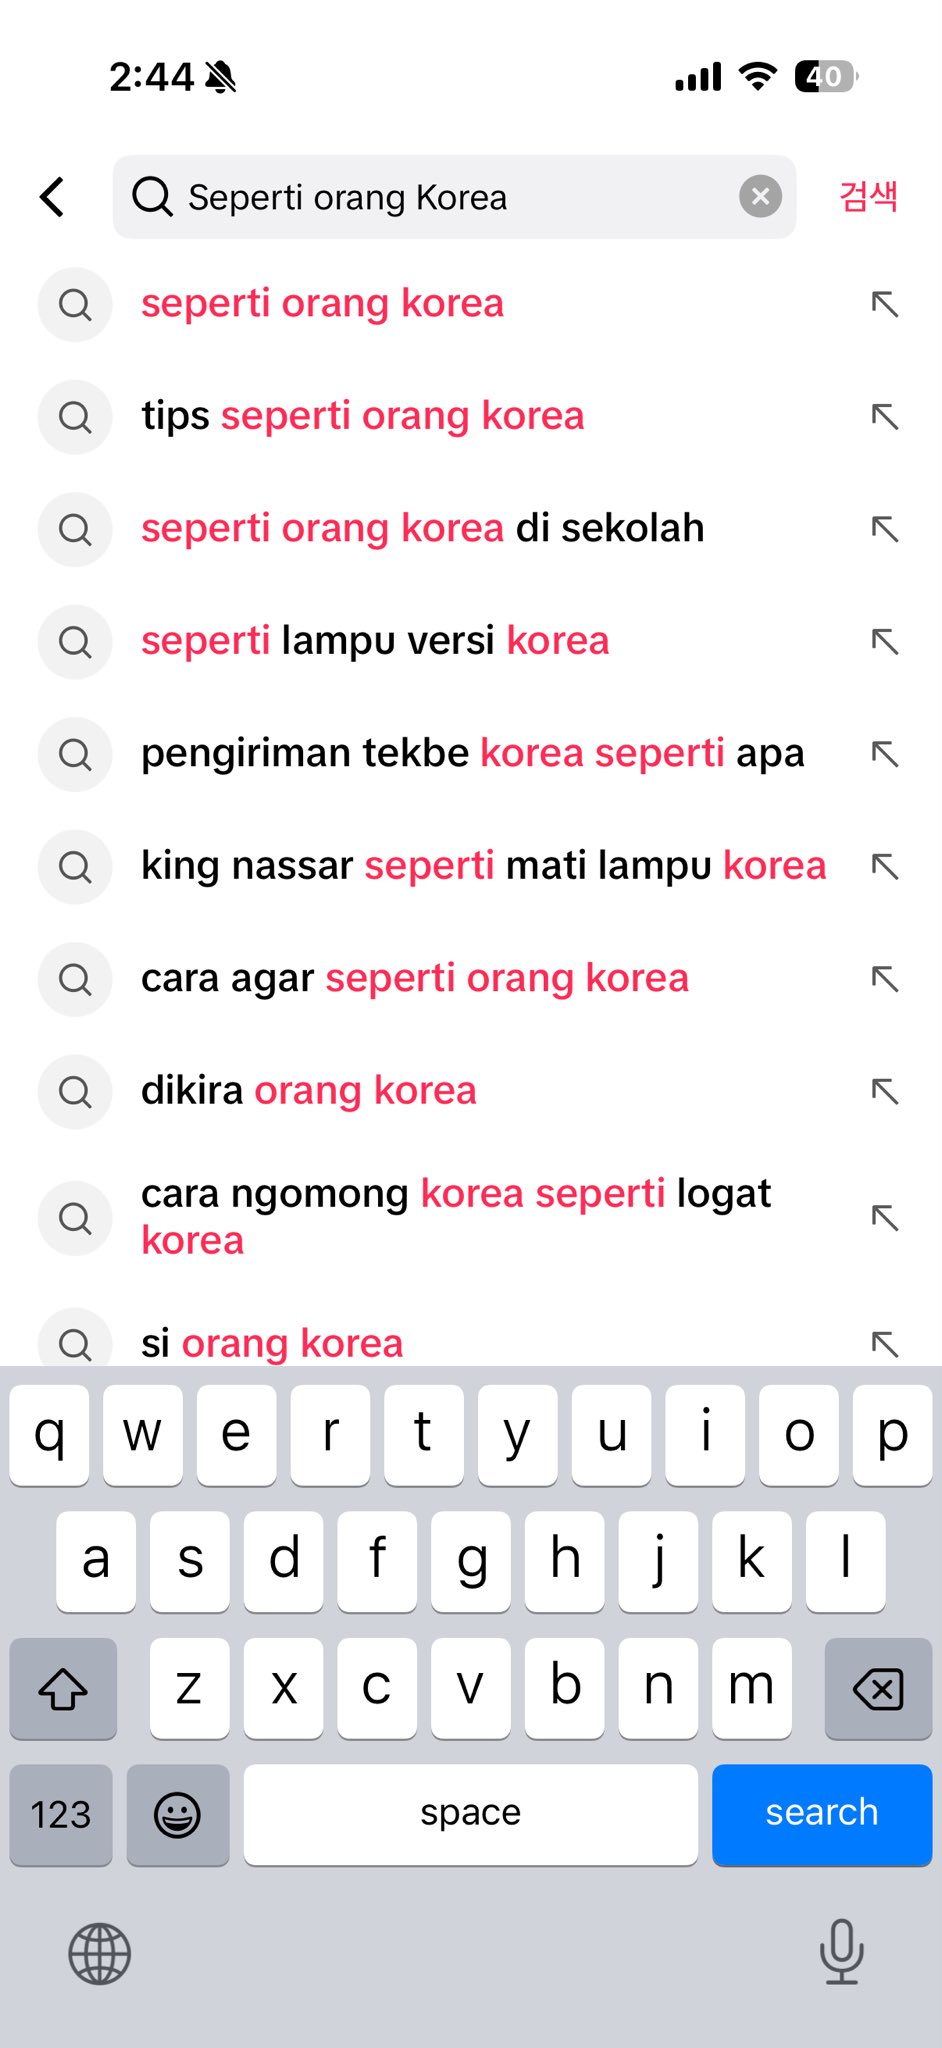942x2048 pixels.
Task: Click the Seperti orang Korea search field
Action: [x=440, y=197]
